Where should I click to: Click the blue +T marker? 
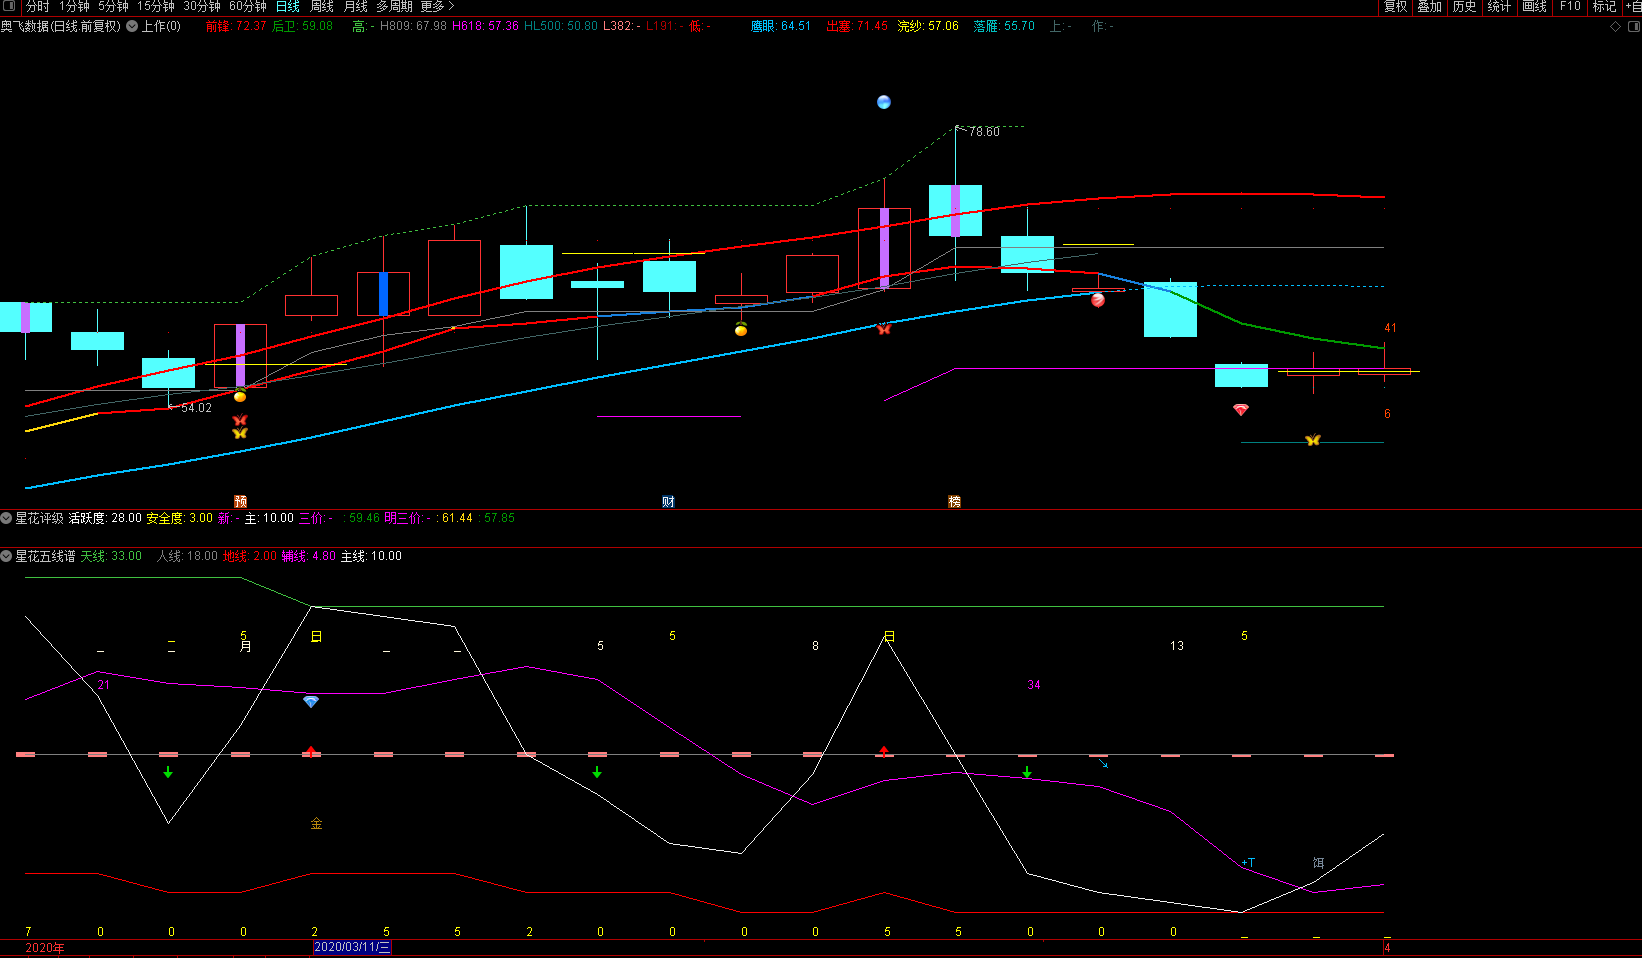tap(1248, 862)
